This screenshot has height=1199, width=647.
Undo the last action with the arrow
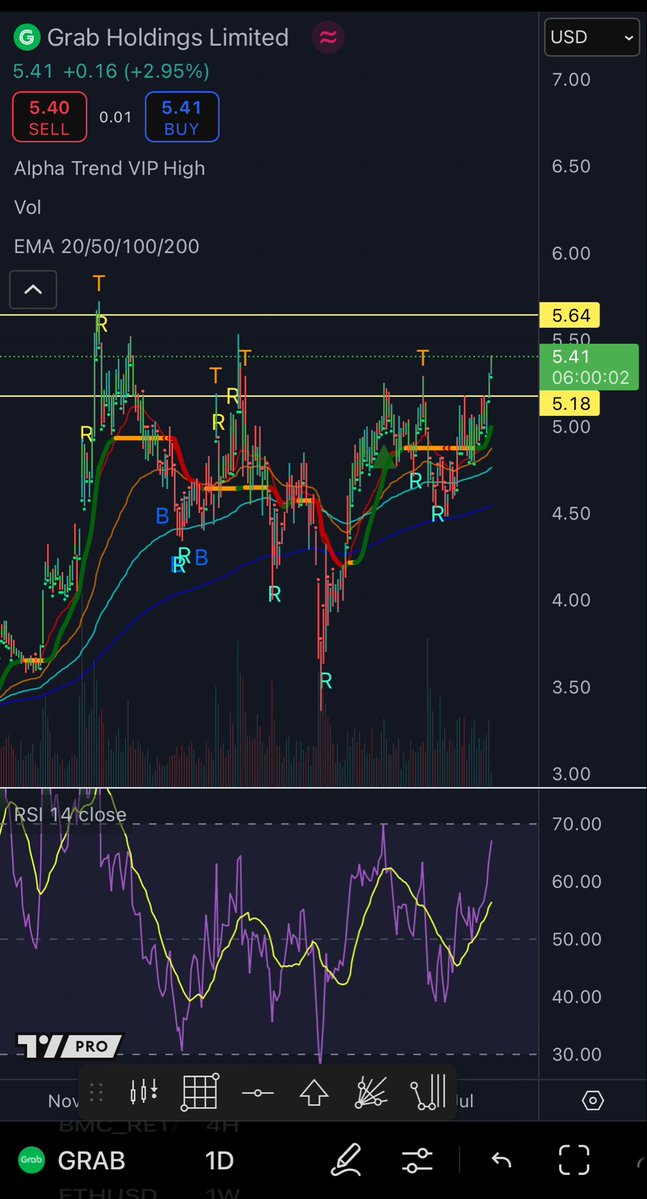pyautogui.click(x=501, y=1161)
